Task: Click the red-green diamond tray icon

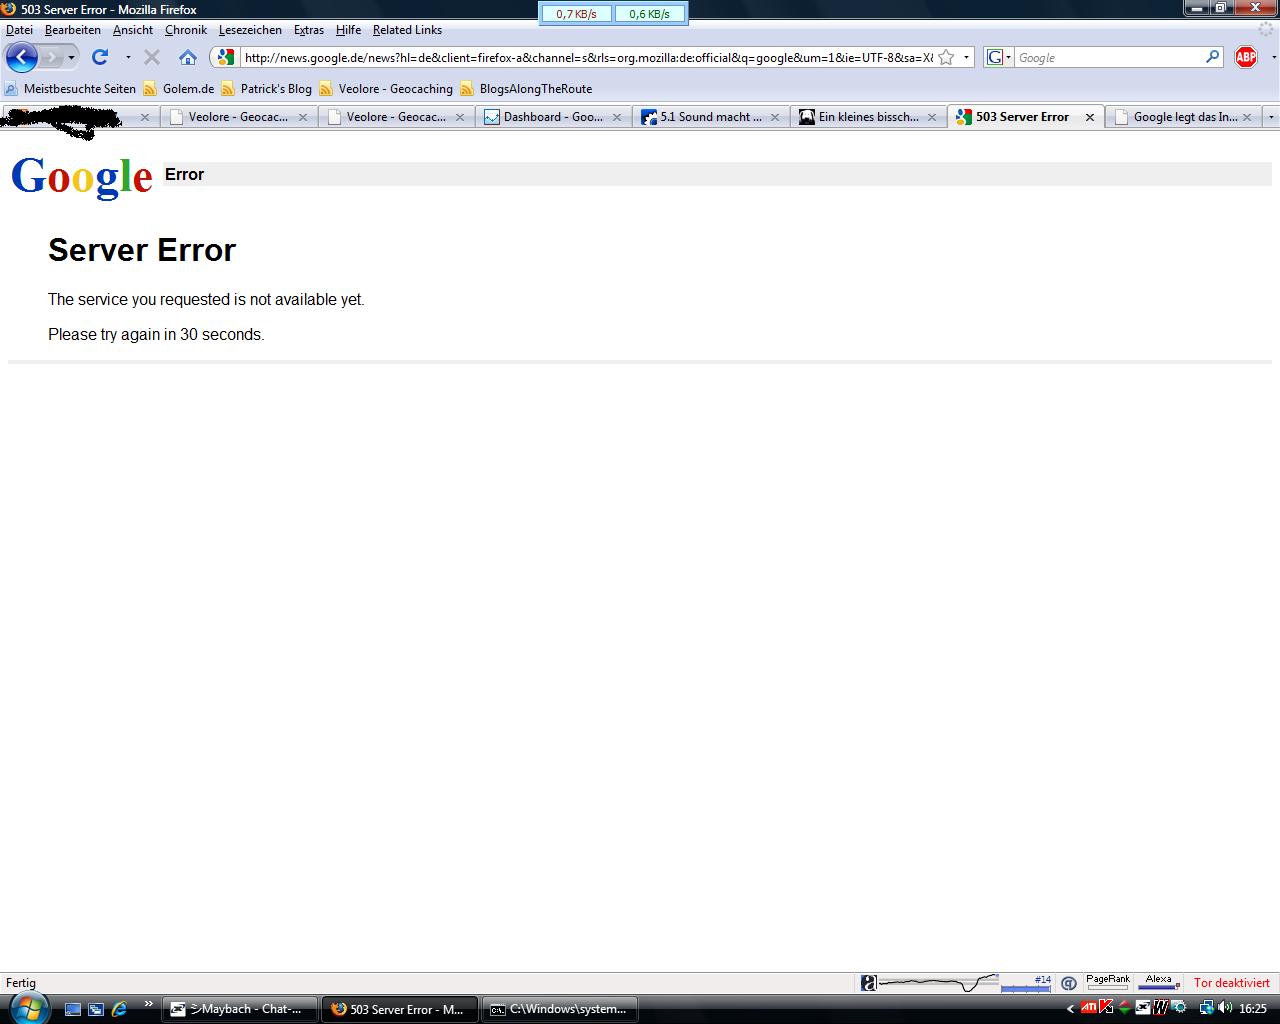Action: click(1124, 1008)
